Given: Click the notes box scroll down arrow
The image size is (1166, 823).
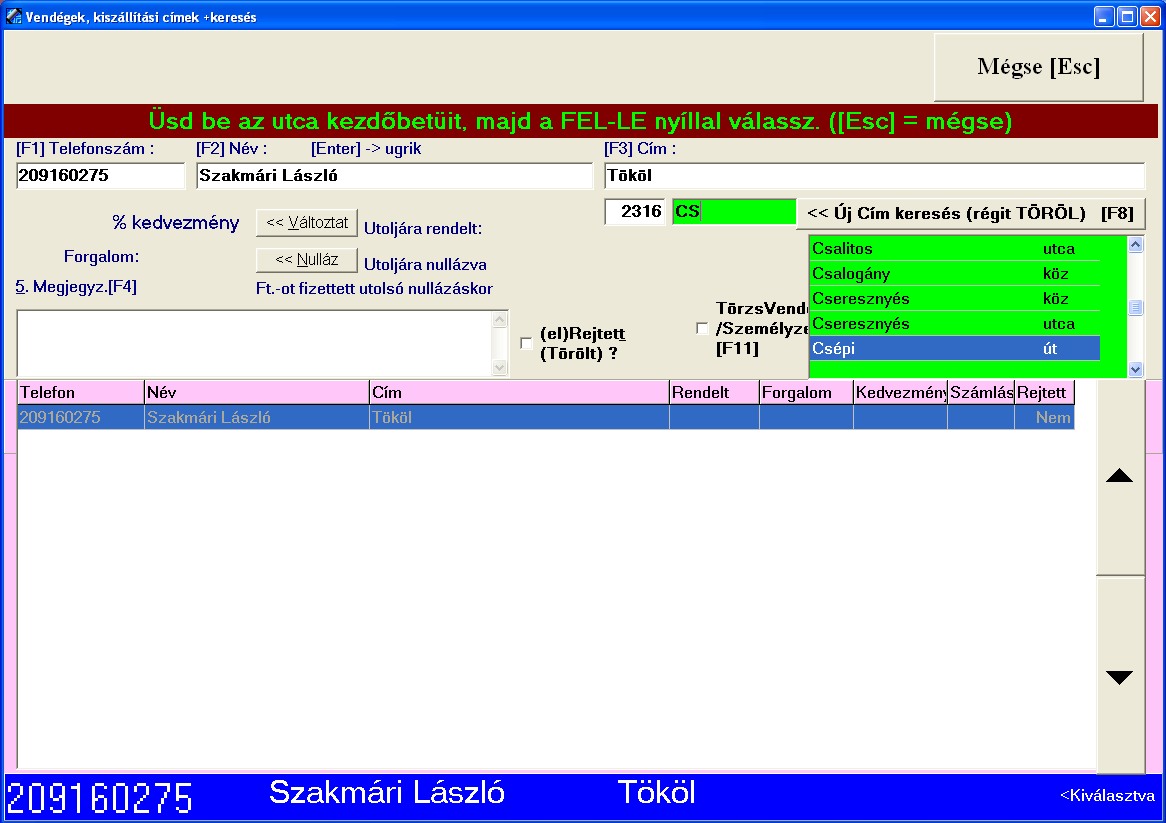Looking at the screenshot, I should (x=500, y=367).
